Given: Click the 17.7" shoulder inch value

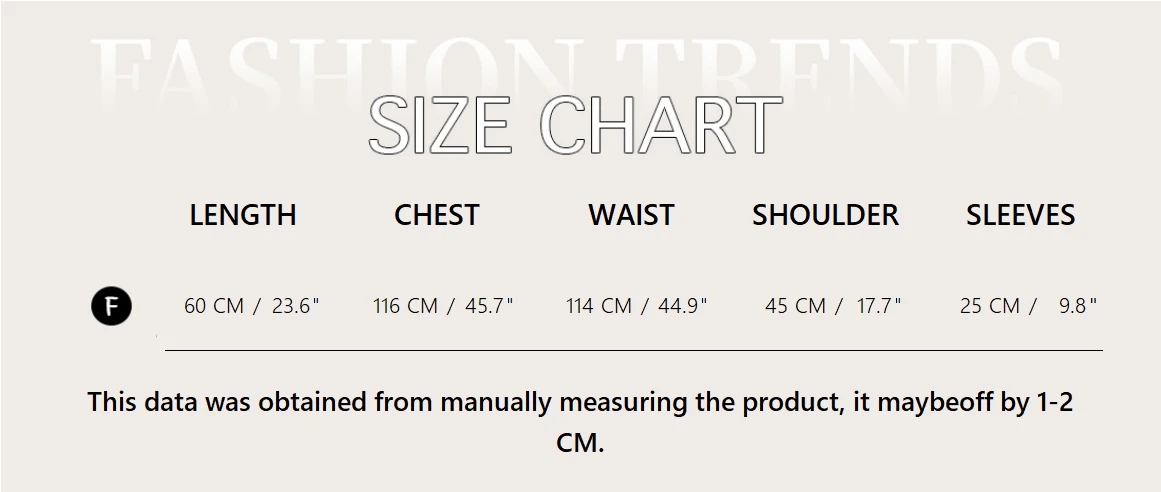Looking at the screenshot, I should coord(879,306).
